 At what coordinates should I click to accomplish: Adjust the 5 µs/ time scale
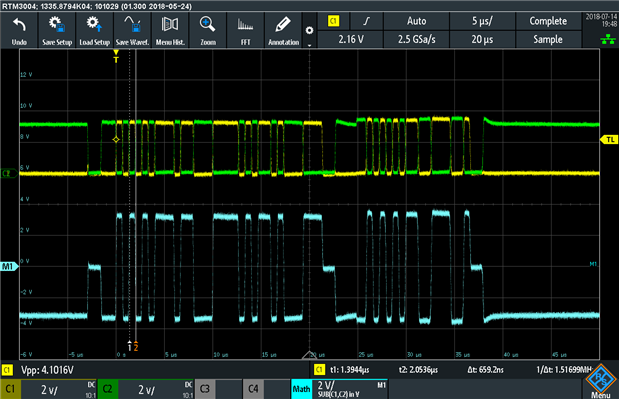pyautogui.click(x=482, y=21)
